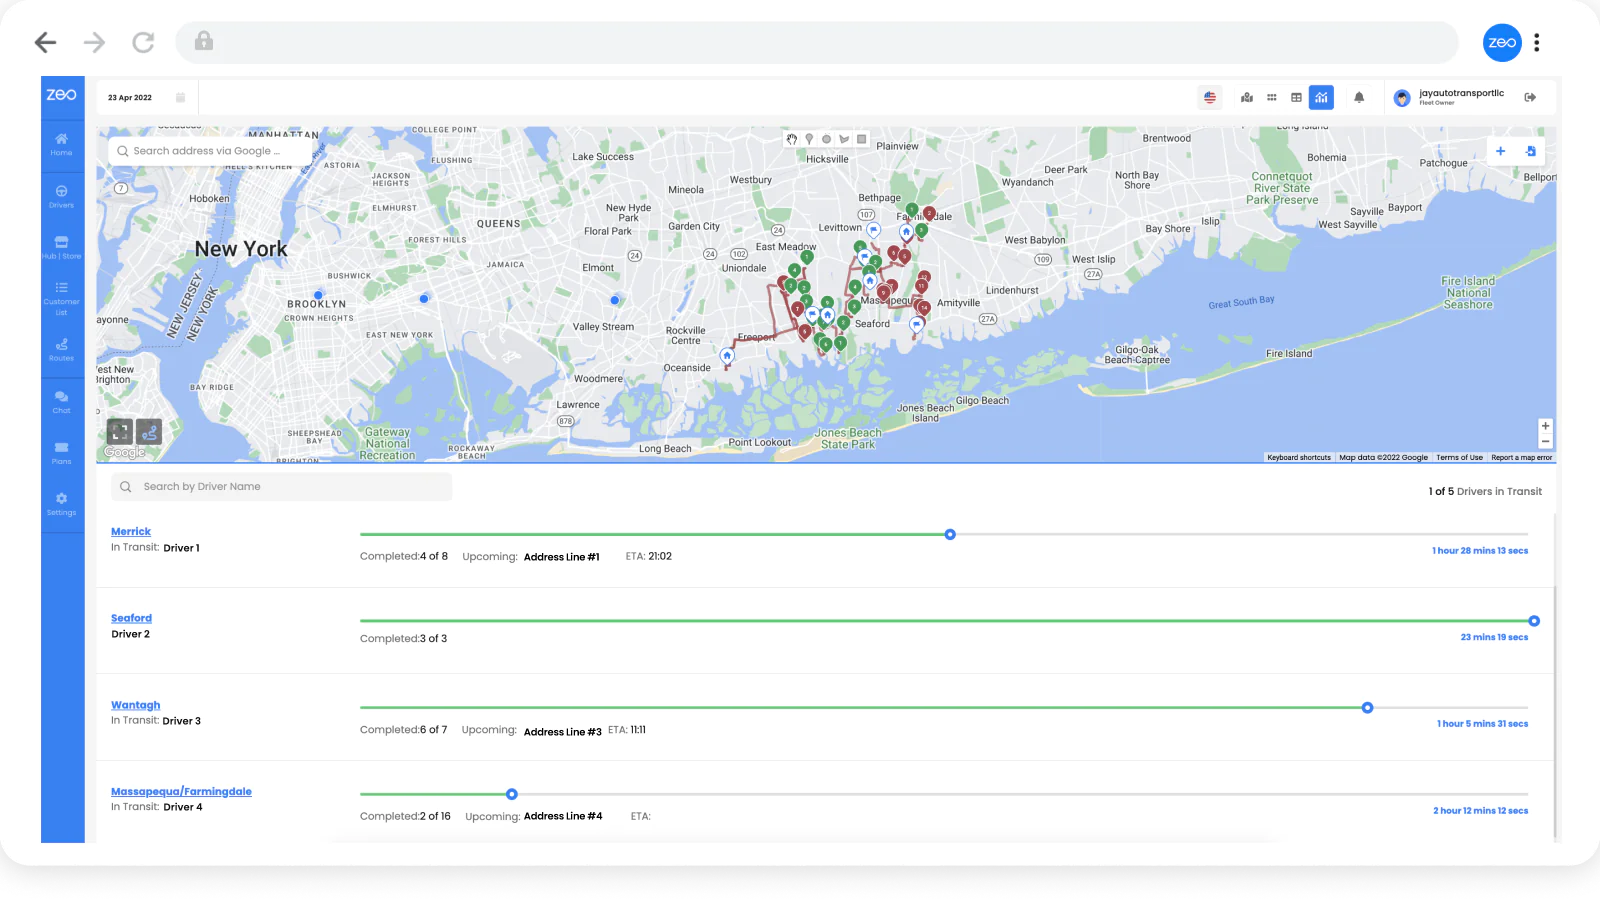Click Wantagh route progress handle

(x=1367, y=708)
